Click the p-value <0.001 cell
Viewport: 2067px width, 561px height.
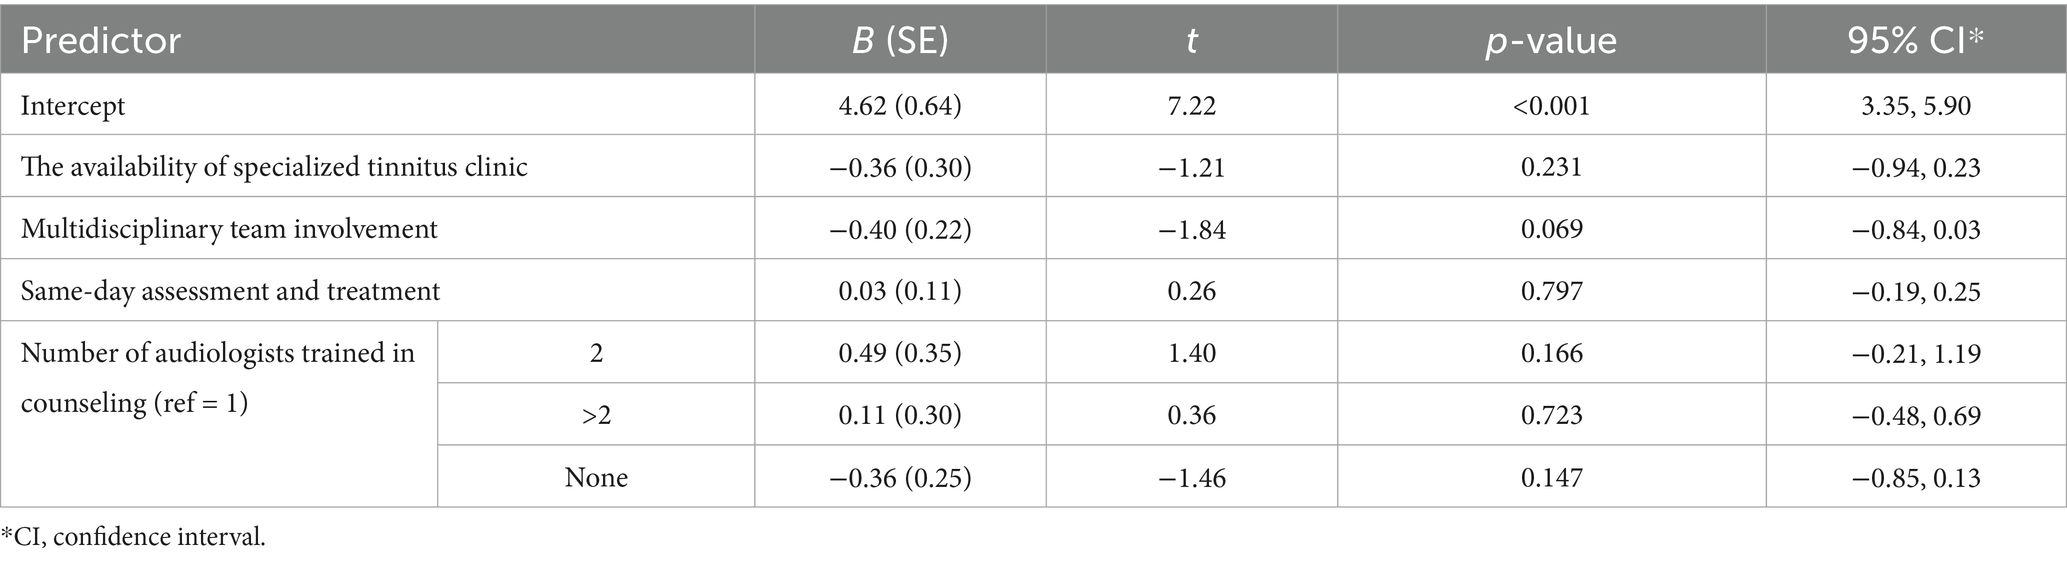tap(1551, 105)
